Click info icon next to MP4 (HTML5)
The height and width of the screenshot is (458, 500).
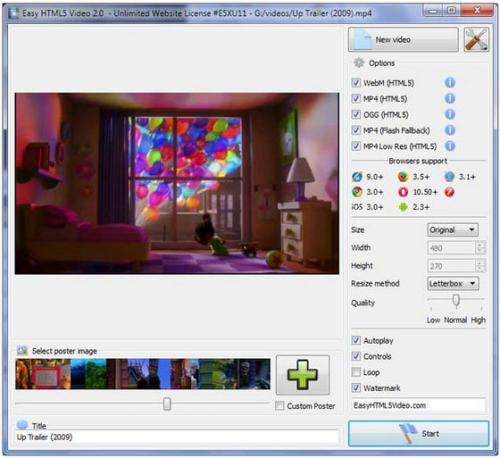pos(450,98)
